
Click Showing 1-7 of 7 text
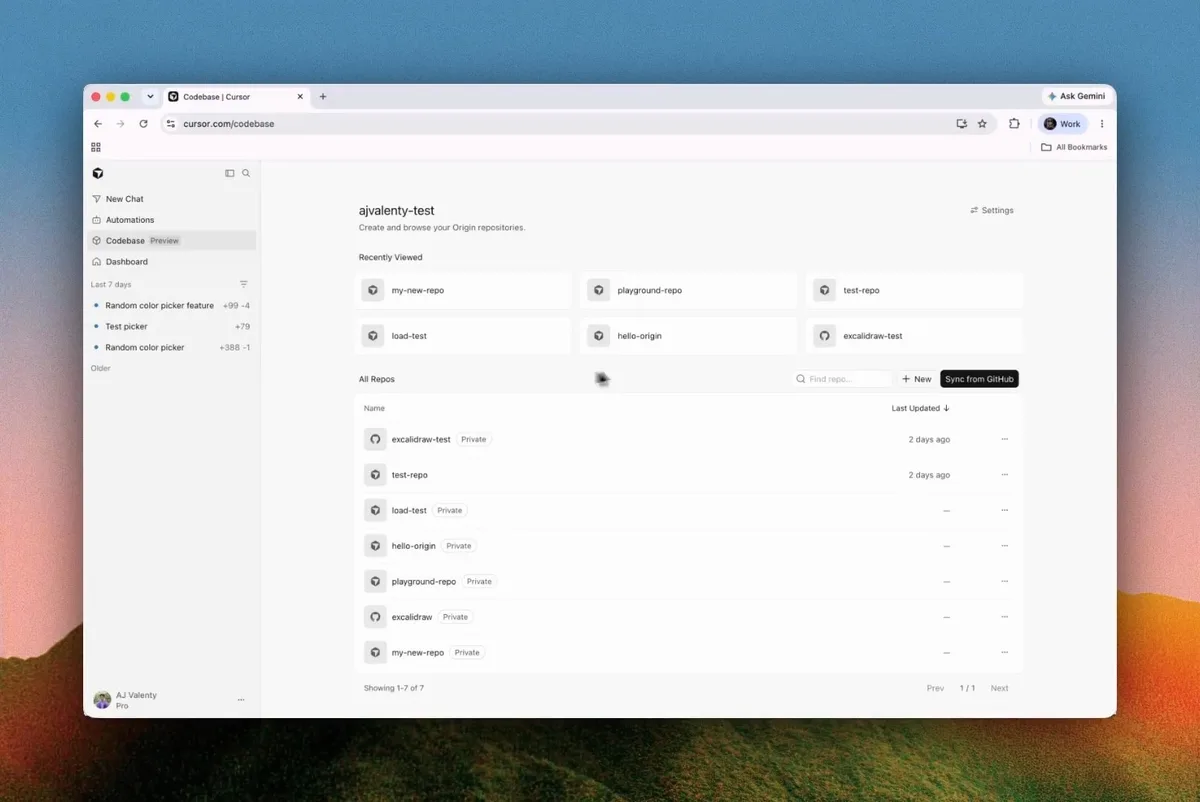click(394, 688)
